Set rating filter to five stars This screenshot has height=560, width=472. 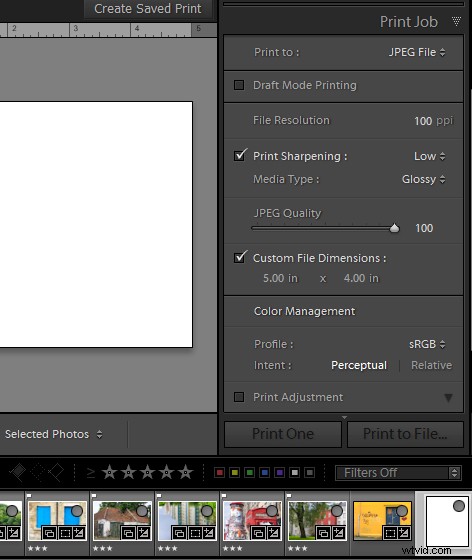[x=185, y=472]
